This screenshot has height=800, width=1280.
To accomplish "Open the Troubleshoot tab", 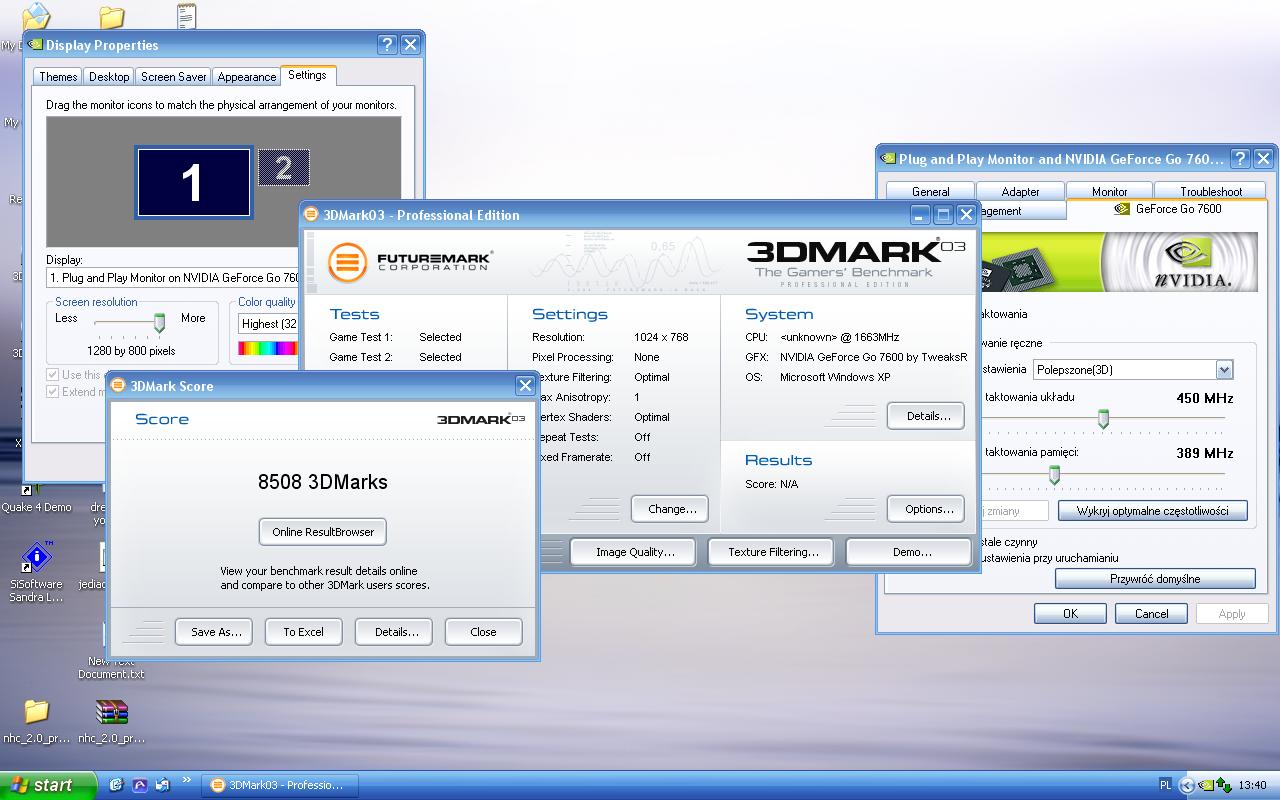I will (1211, 191).
